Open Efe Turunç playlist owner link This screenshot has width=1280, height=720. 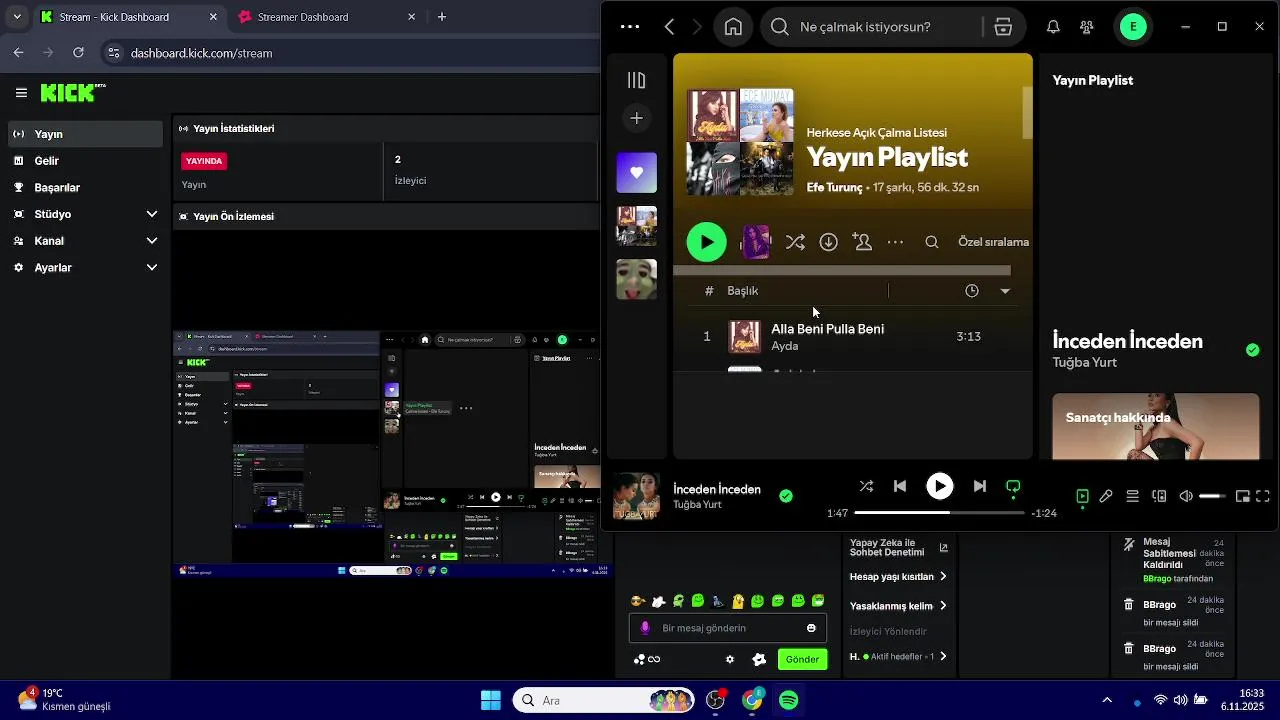coord(834,187)
